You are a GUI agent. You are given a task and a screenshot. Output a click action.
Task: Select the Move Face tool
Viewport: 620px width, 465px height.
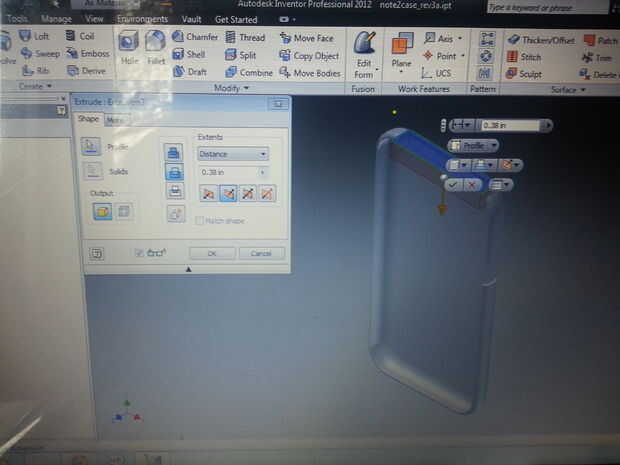(x=307, y=38)
